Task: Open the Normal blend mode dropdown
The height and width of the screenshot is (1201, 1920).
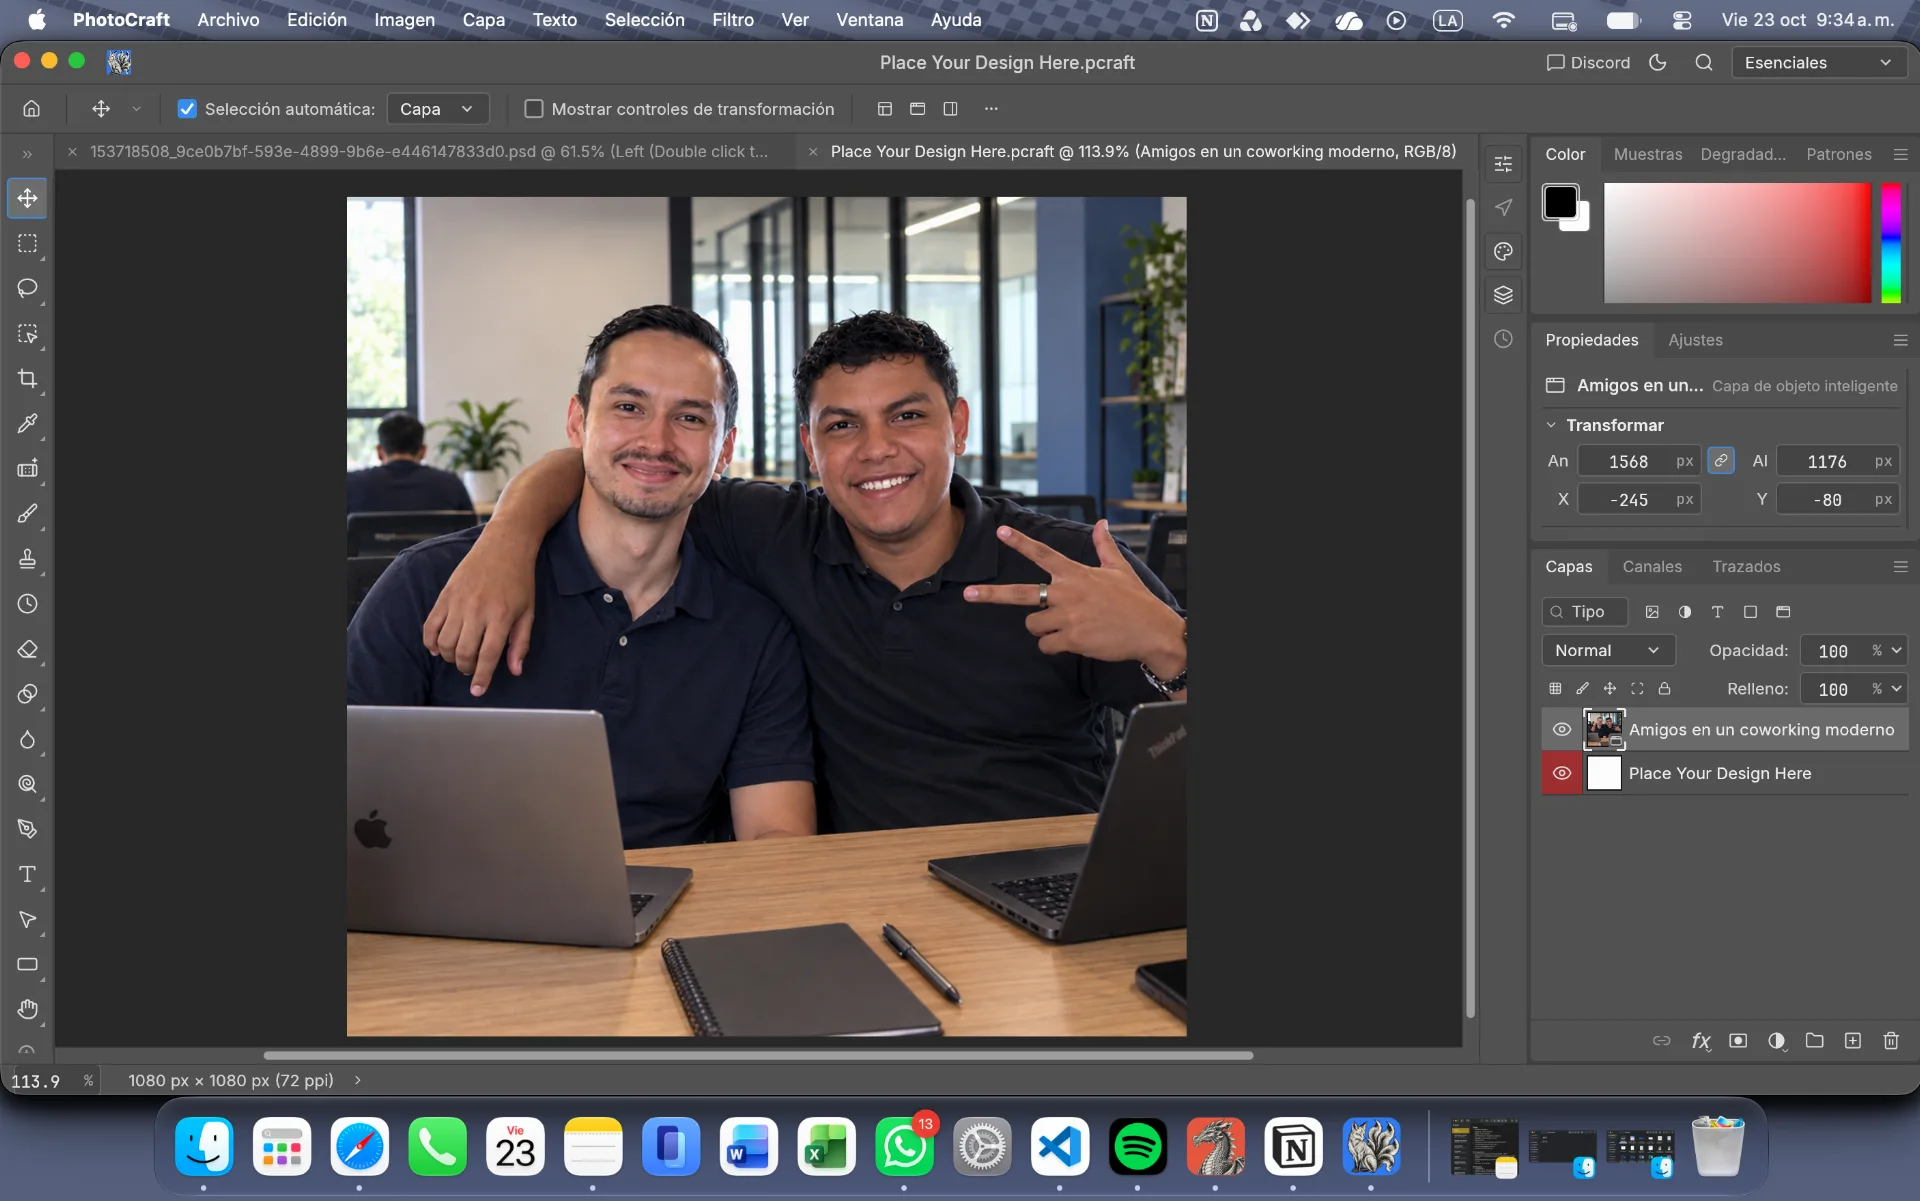Action: 1607,650
